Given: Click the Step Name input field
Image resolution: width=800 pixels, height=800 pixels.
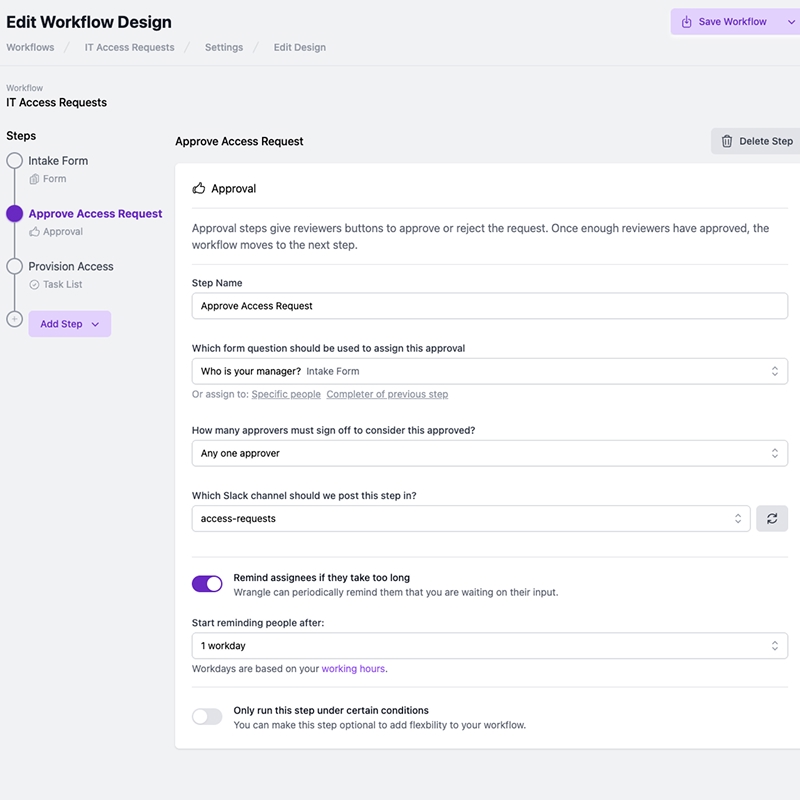Looking at the screenshot, I should click(x=489, y=306).
